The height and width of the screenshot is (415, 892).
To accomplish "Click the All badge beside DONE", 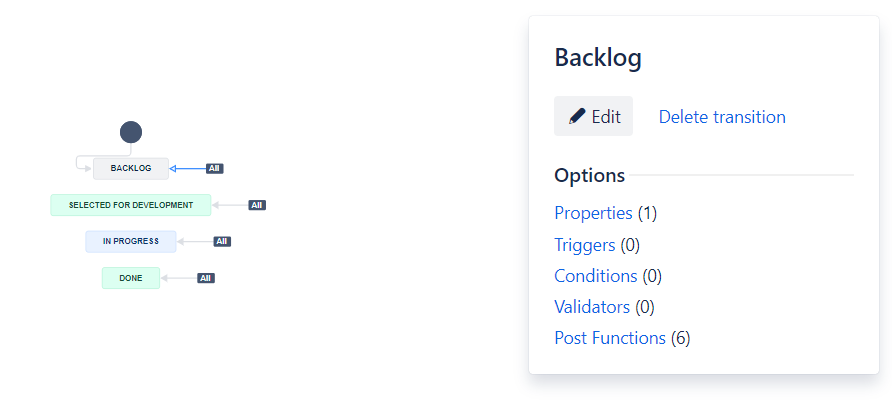I will pos(206,278).
